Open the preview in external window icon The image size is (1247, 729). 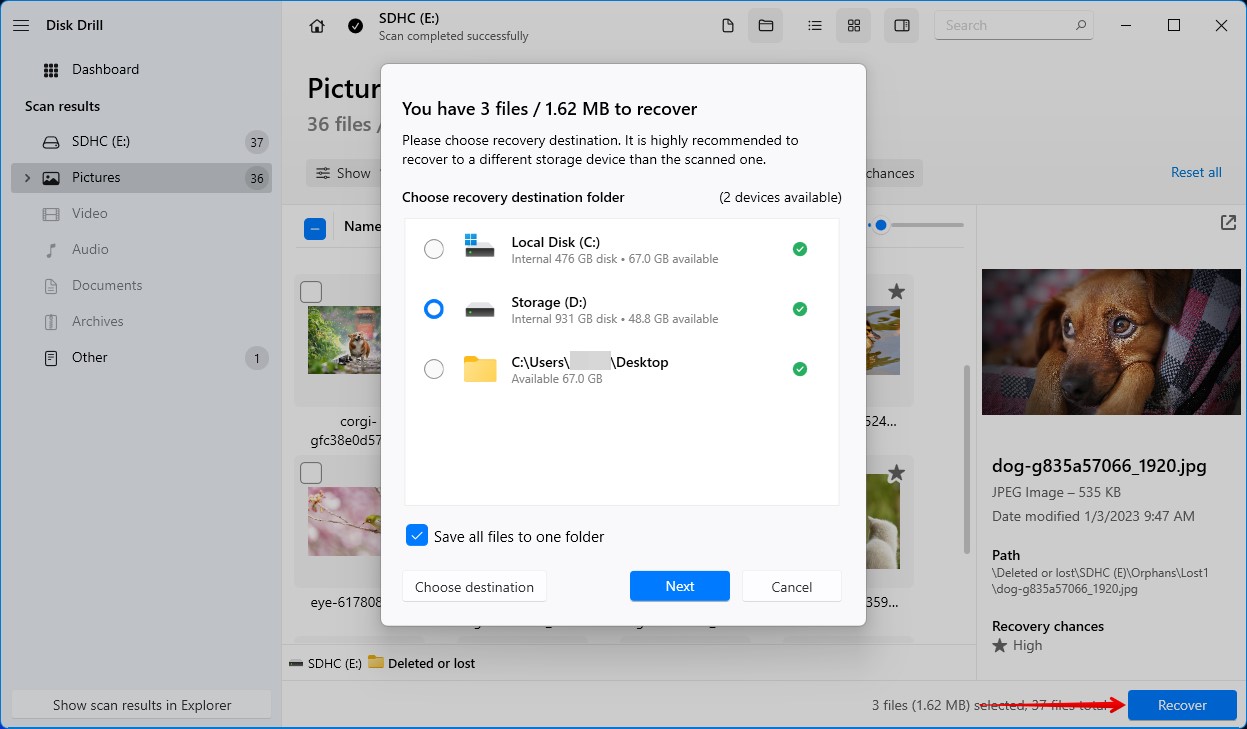pos(1228,223)
